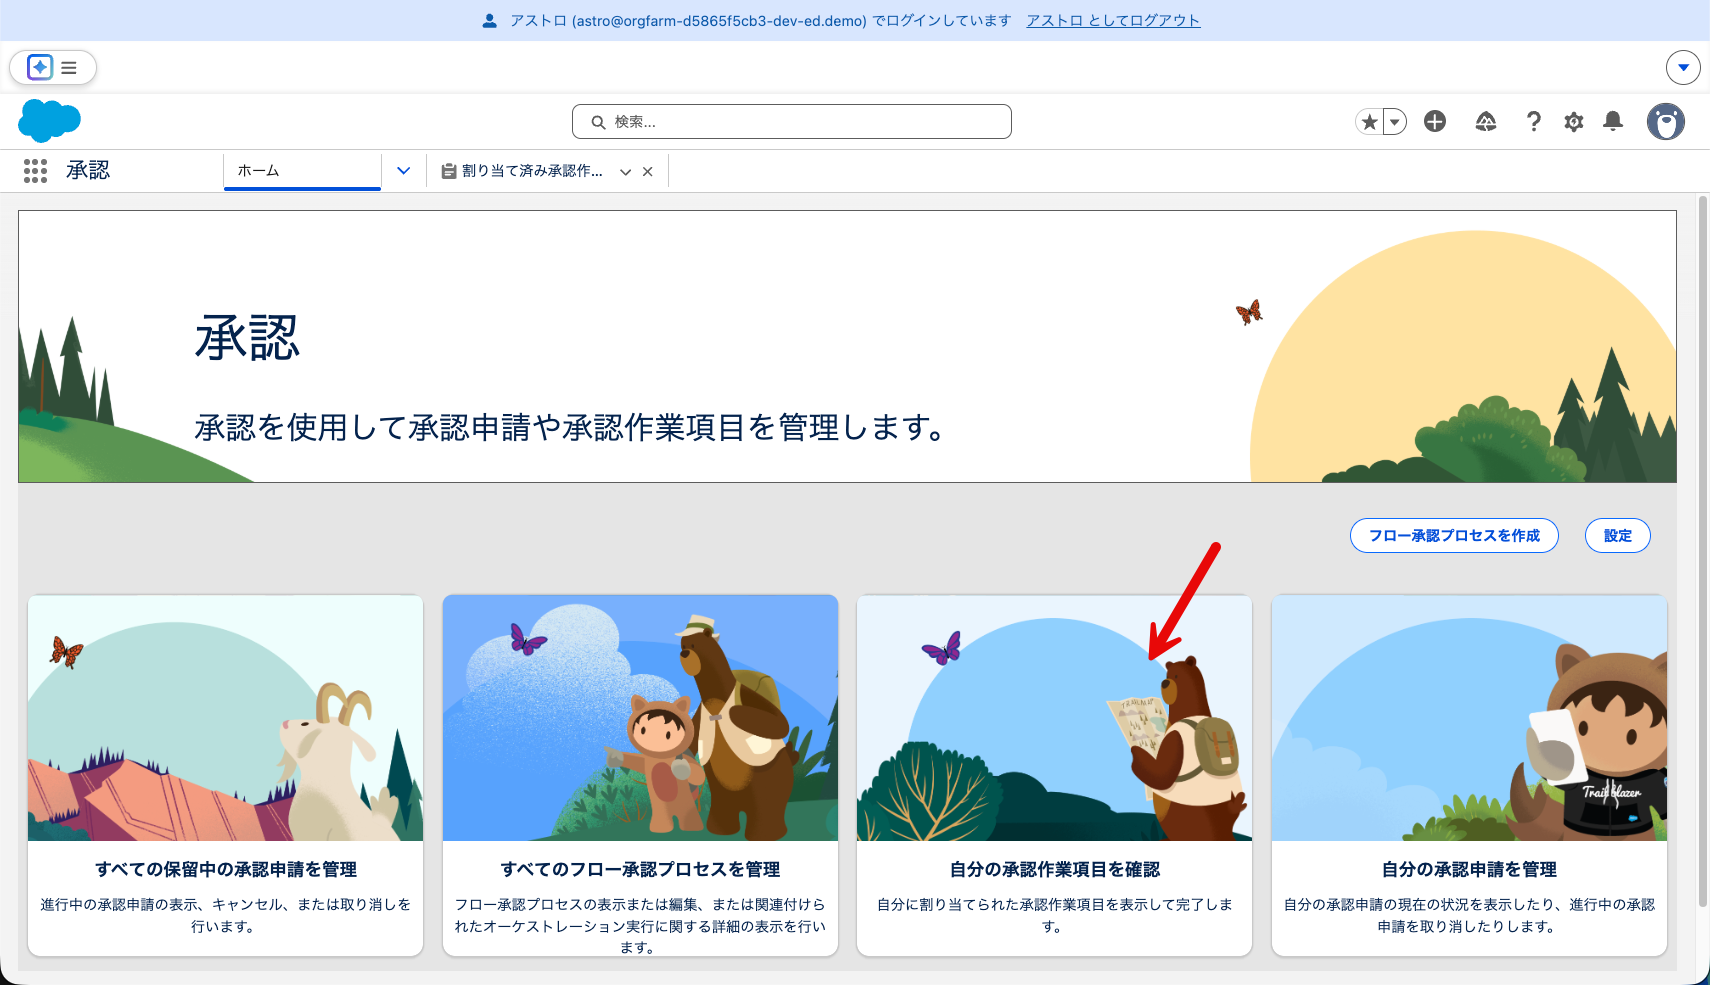
Task: Click the Salesforce cloud logo
Action: click(x=49, y=121)
